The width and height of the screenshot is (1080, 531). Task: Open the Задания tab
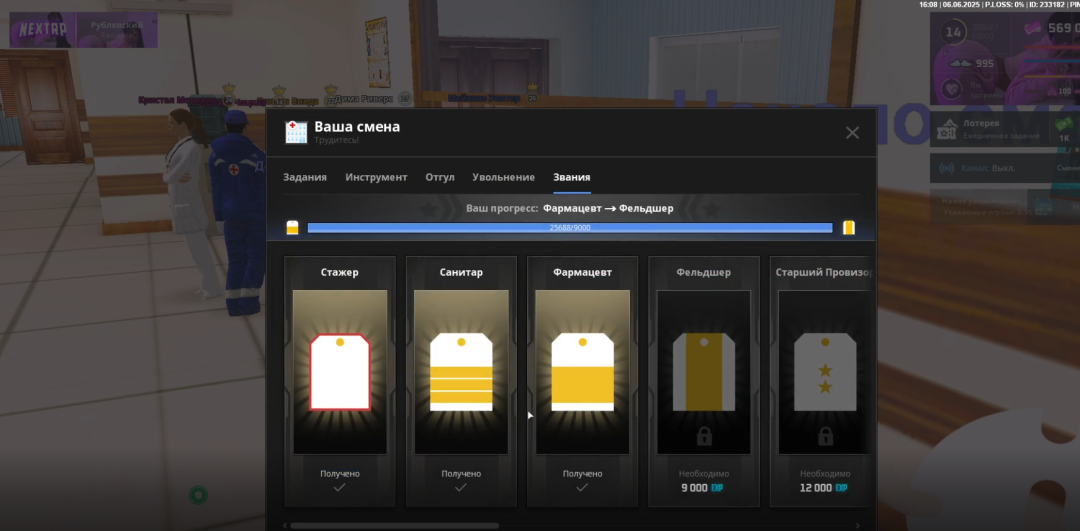pyautogui.click(x=305, y=177)
